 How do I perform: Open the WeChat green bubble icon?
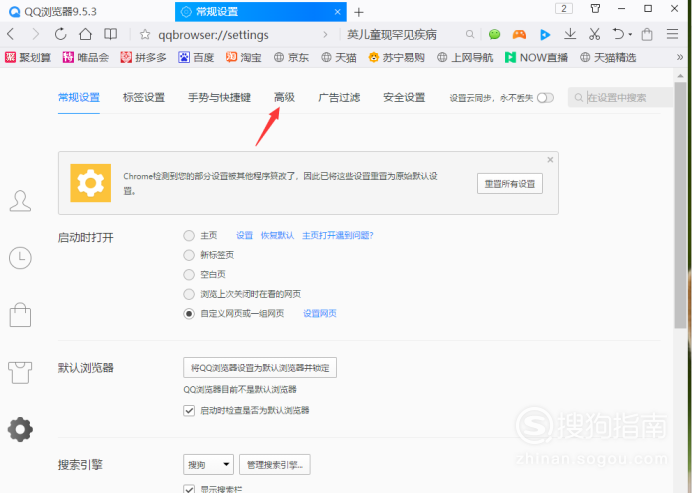point(494,34)
